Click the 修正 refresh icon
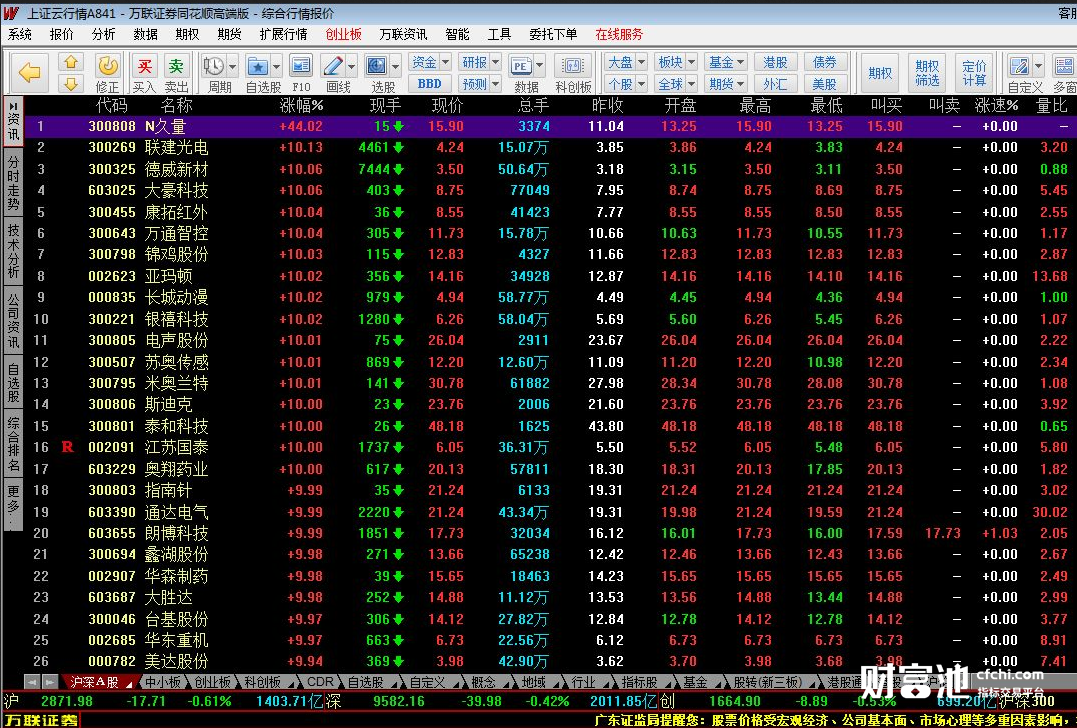The width and height of the screenshot is (1077, 728). [107, 66]
